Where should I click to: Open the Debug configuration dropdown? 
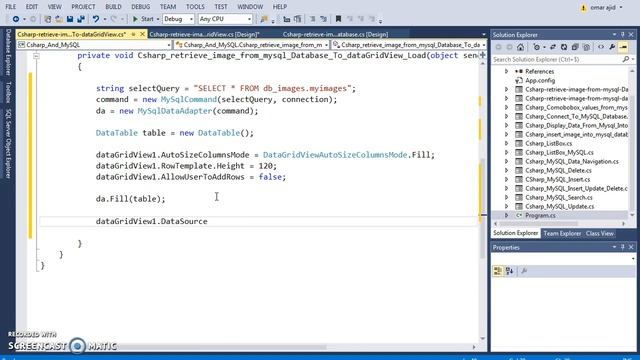[178, 19]
